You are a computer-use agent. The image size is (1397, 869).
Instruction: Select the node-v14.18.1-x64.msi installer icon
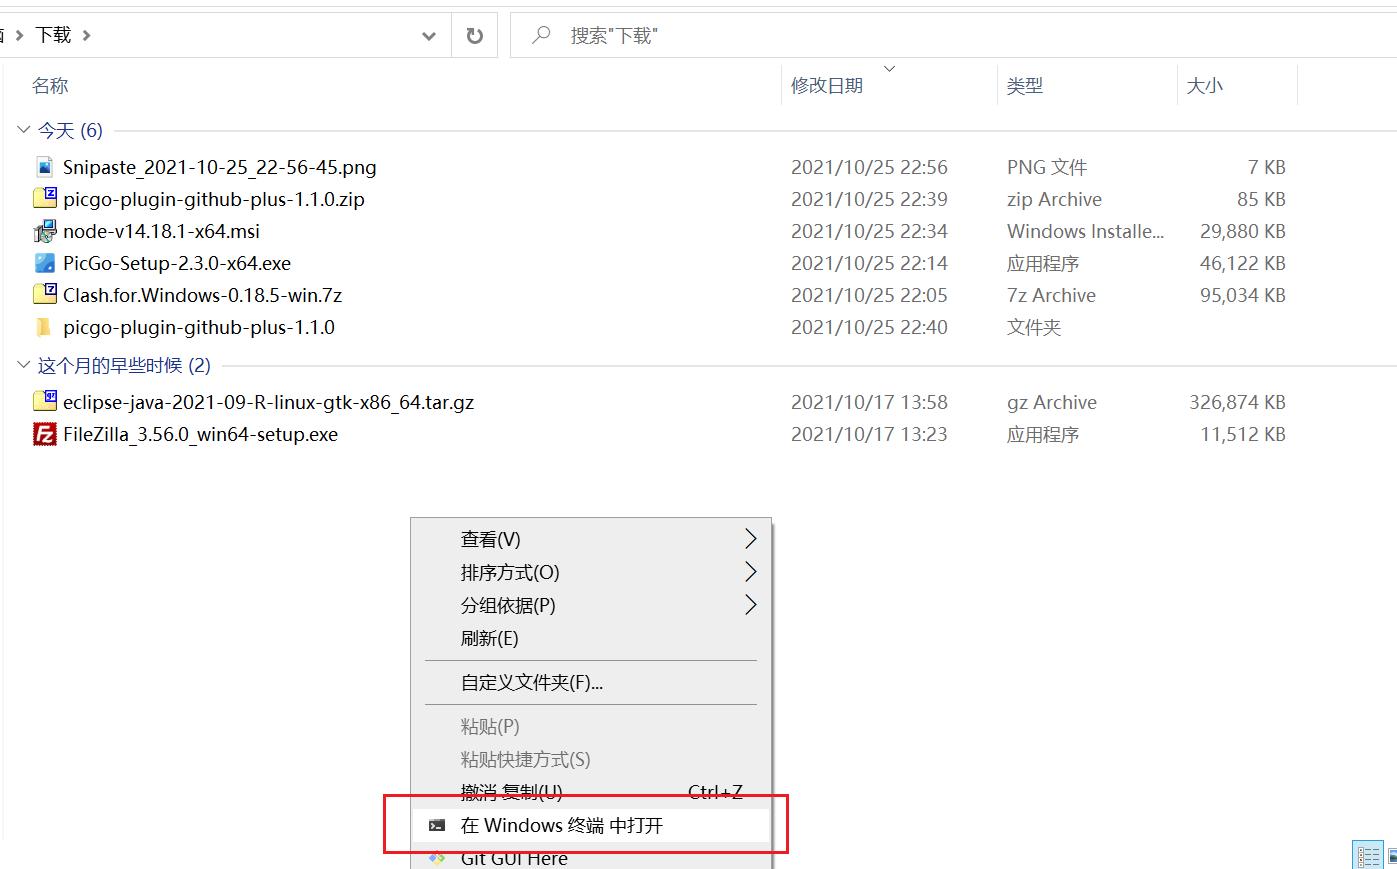tap(43, 231)
